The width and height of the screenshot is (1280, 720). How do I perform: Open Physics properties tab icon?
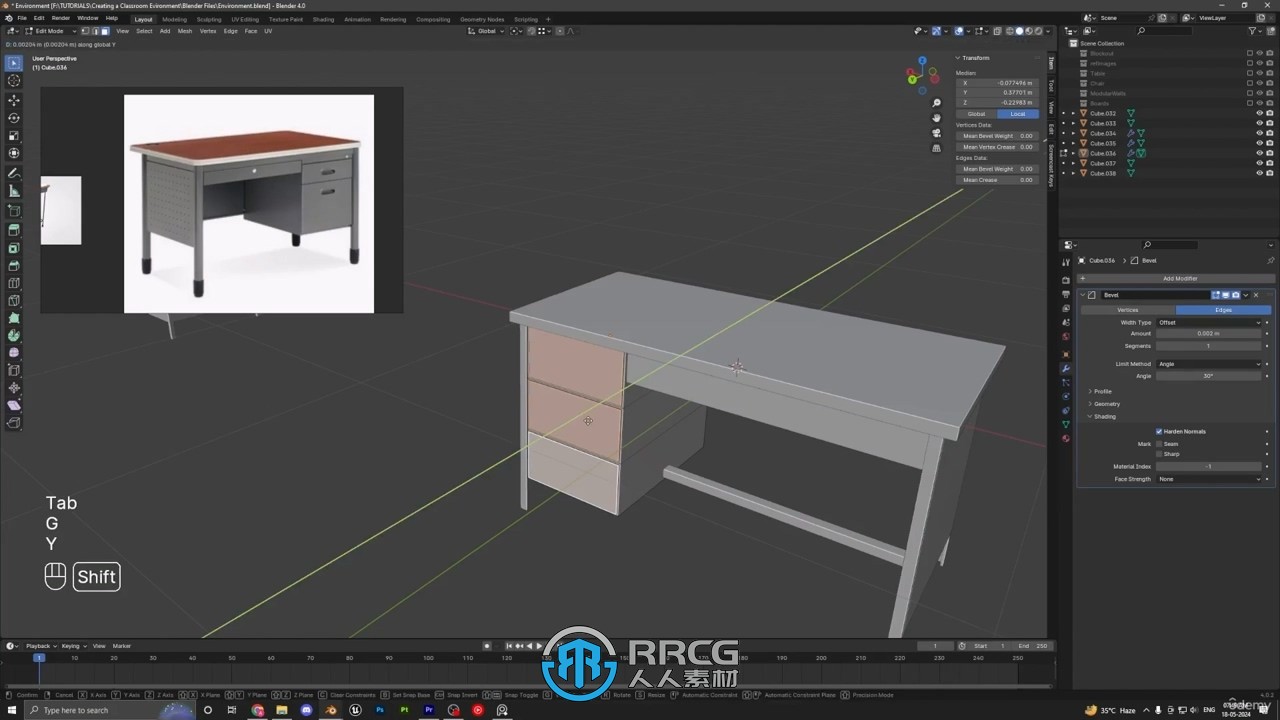coord(1066,396)
